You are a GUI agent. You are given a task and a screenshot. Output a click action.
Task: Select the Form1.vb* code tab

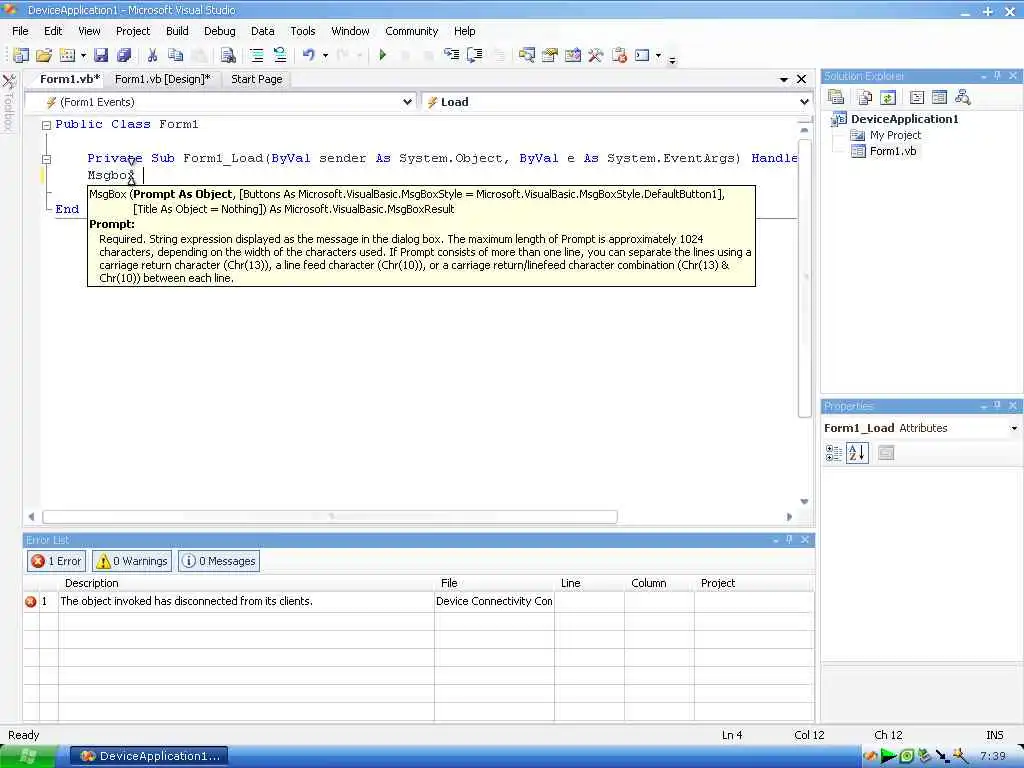(70, 79)
